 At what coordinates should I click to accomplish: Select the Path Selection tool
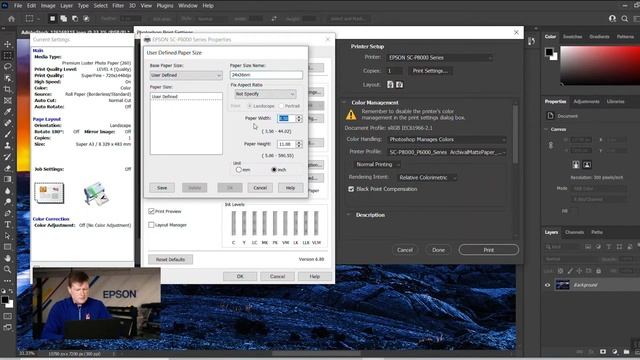coord(7,236)
